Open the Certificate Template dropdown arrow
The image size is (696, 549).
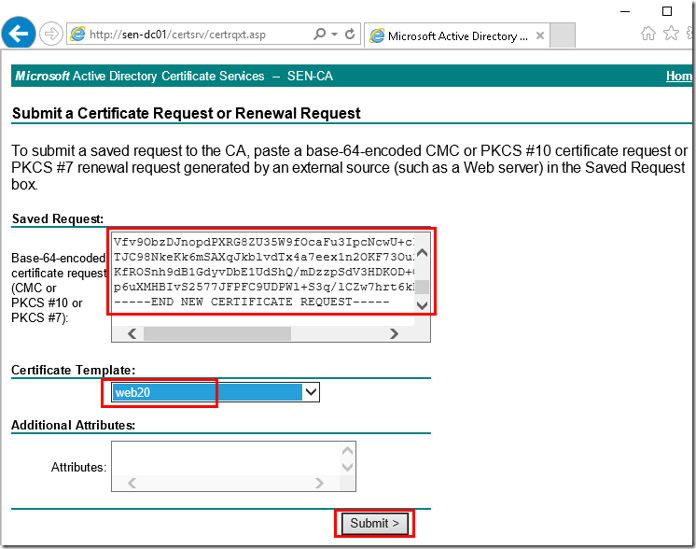pos(311,392)
